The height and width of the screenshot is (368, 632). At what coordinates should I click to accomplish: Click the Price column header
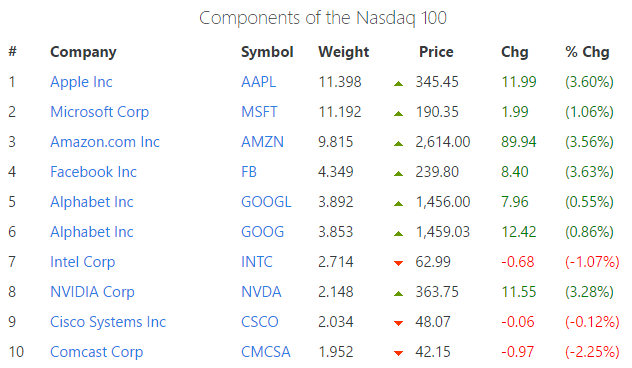pyautogui.click(x=436, y=52)
